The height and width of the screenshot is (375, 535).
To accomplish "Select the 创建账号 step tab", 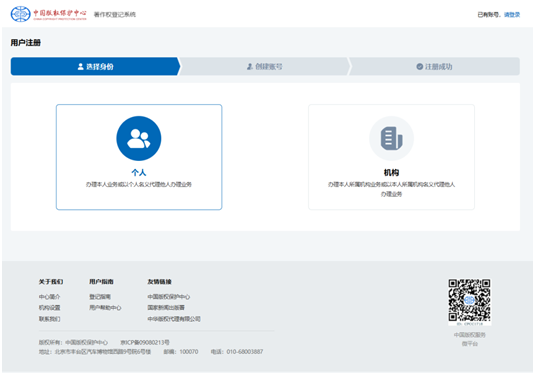I will tap(264, 66).
